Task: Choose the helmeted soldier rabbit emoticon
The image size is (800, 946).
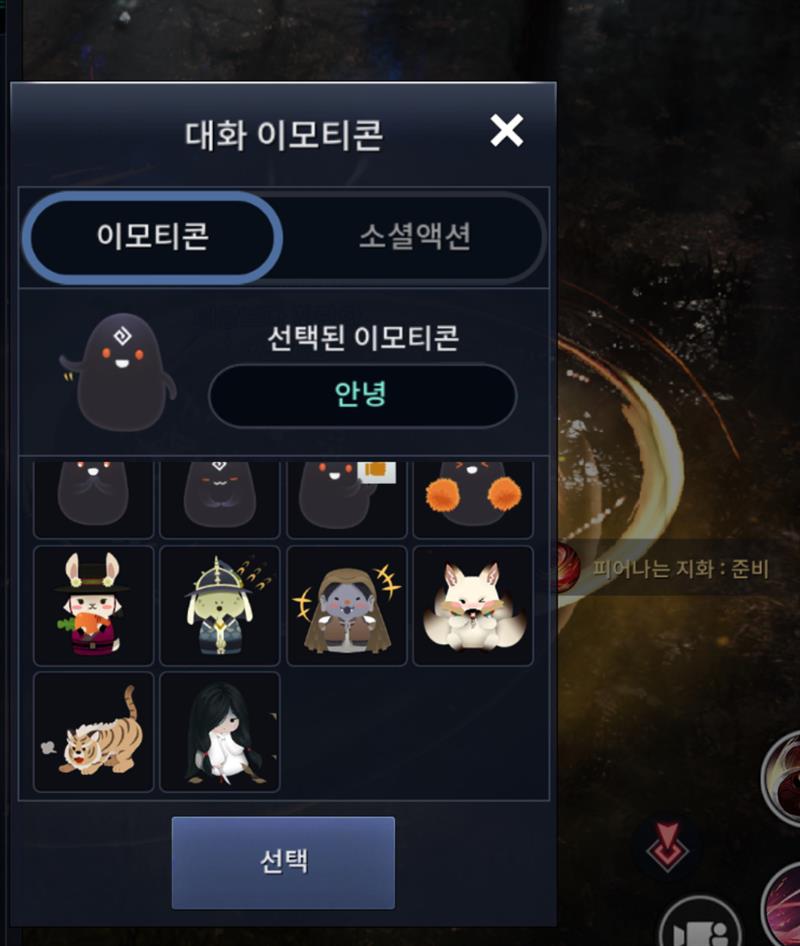Action: coord(220,606)
